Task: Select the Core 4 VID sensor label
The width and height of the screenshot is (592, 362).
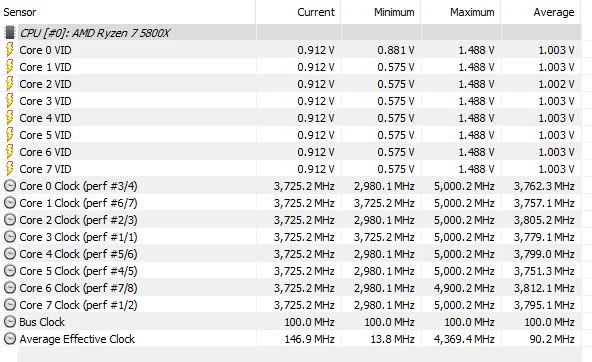Action: point(45,118)
